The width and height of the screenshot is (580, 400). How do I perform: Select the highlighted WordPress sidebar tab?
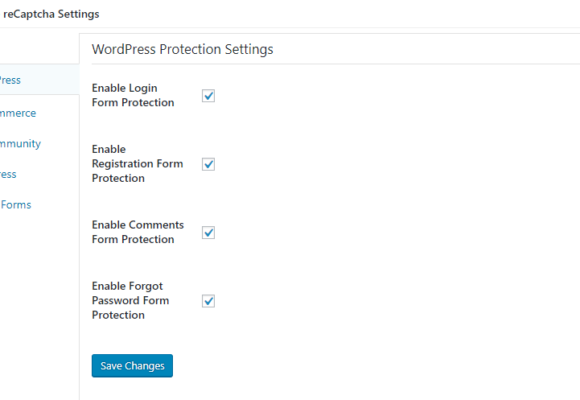tap(39, 80)
